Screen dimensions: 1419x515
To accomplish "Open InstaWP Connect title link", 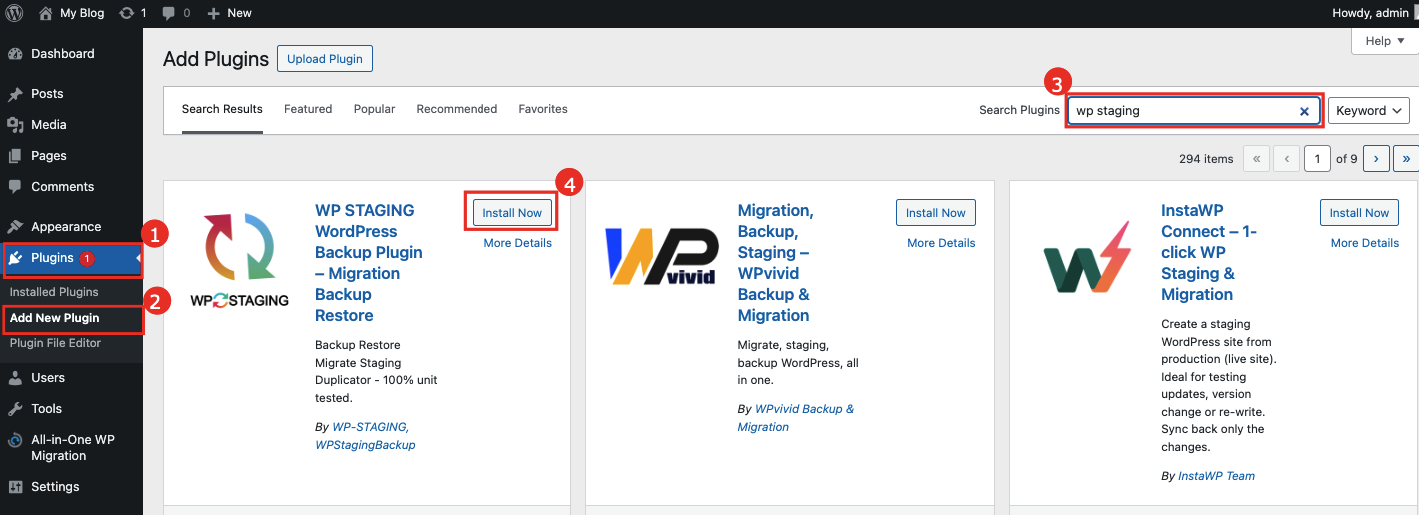I will tap(1209, 252).
